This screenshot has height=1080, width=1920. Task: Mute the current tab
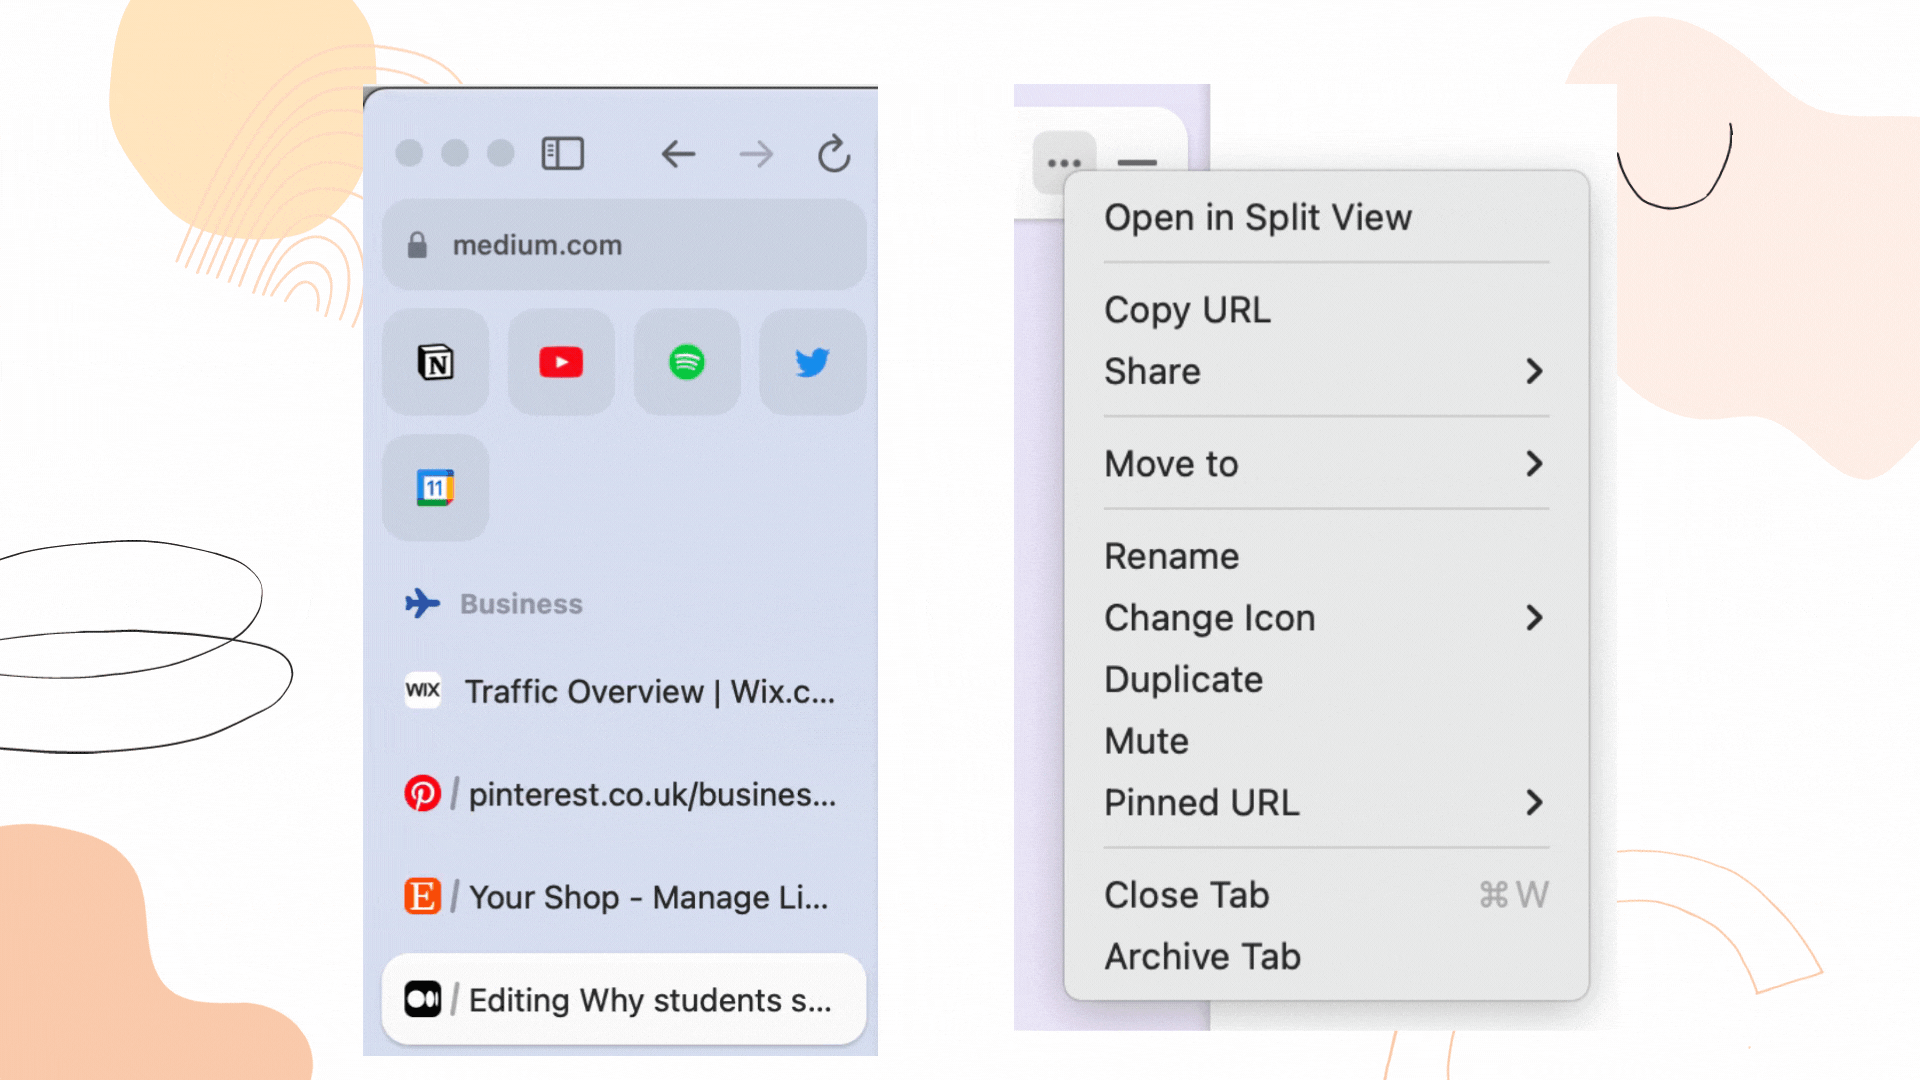click(1146, 741)
